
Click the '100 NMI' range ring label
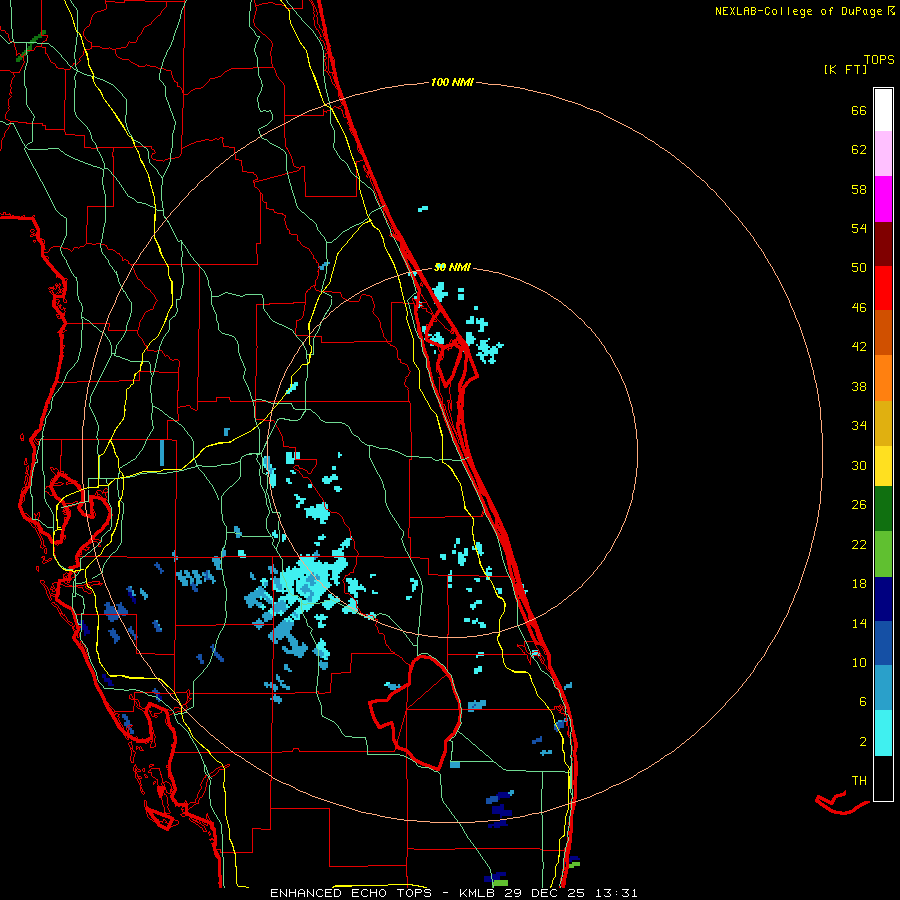point(452,82)
